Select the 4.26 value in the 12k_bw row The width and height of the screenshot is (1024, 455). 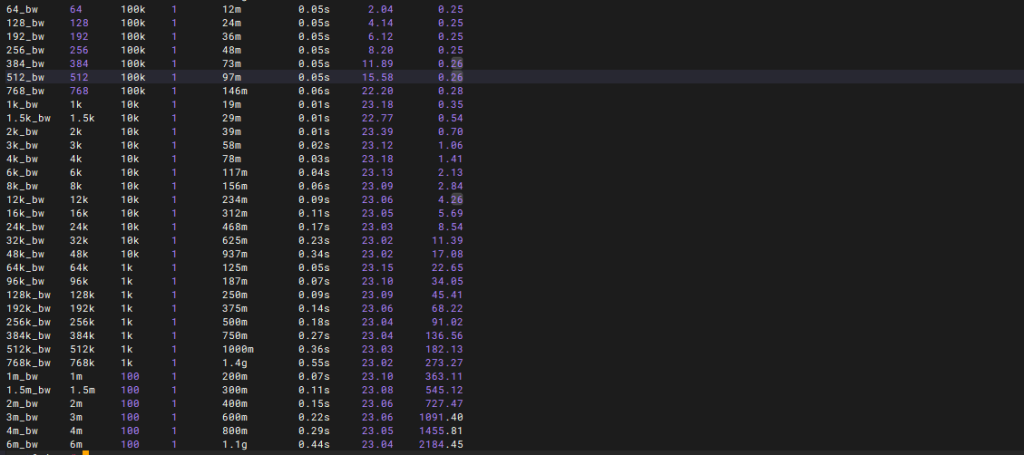[x=449, y=199]
